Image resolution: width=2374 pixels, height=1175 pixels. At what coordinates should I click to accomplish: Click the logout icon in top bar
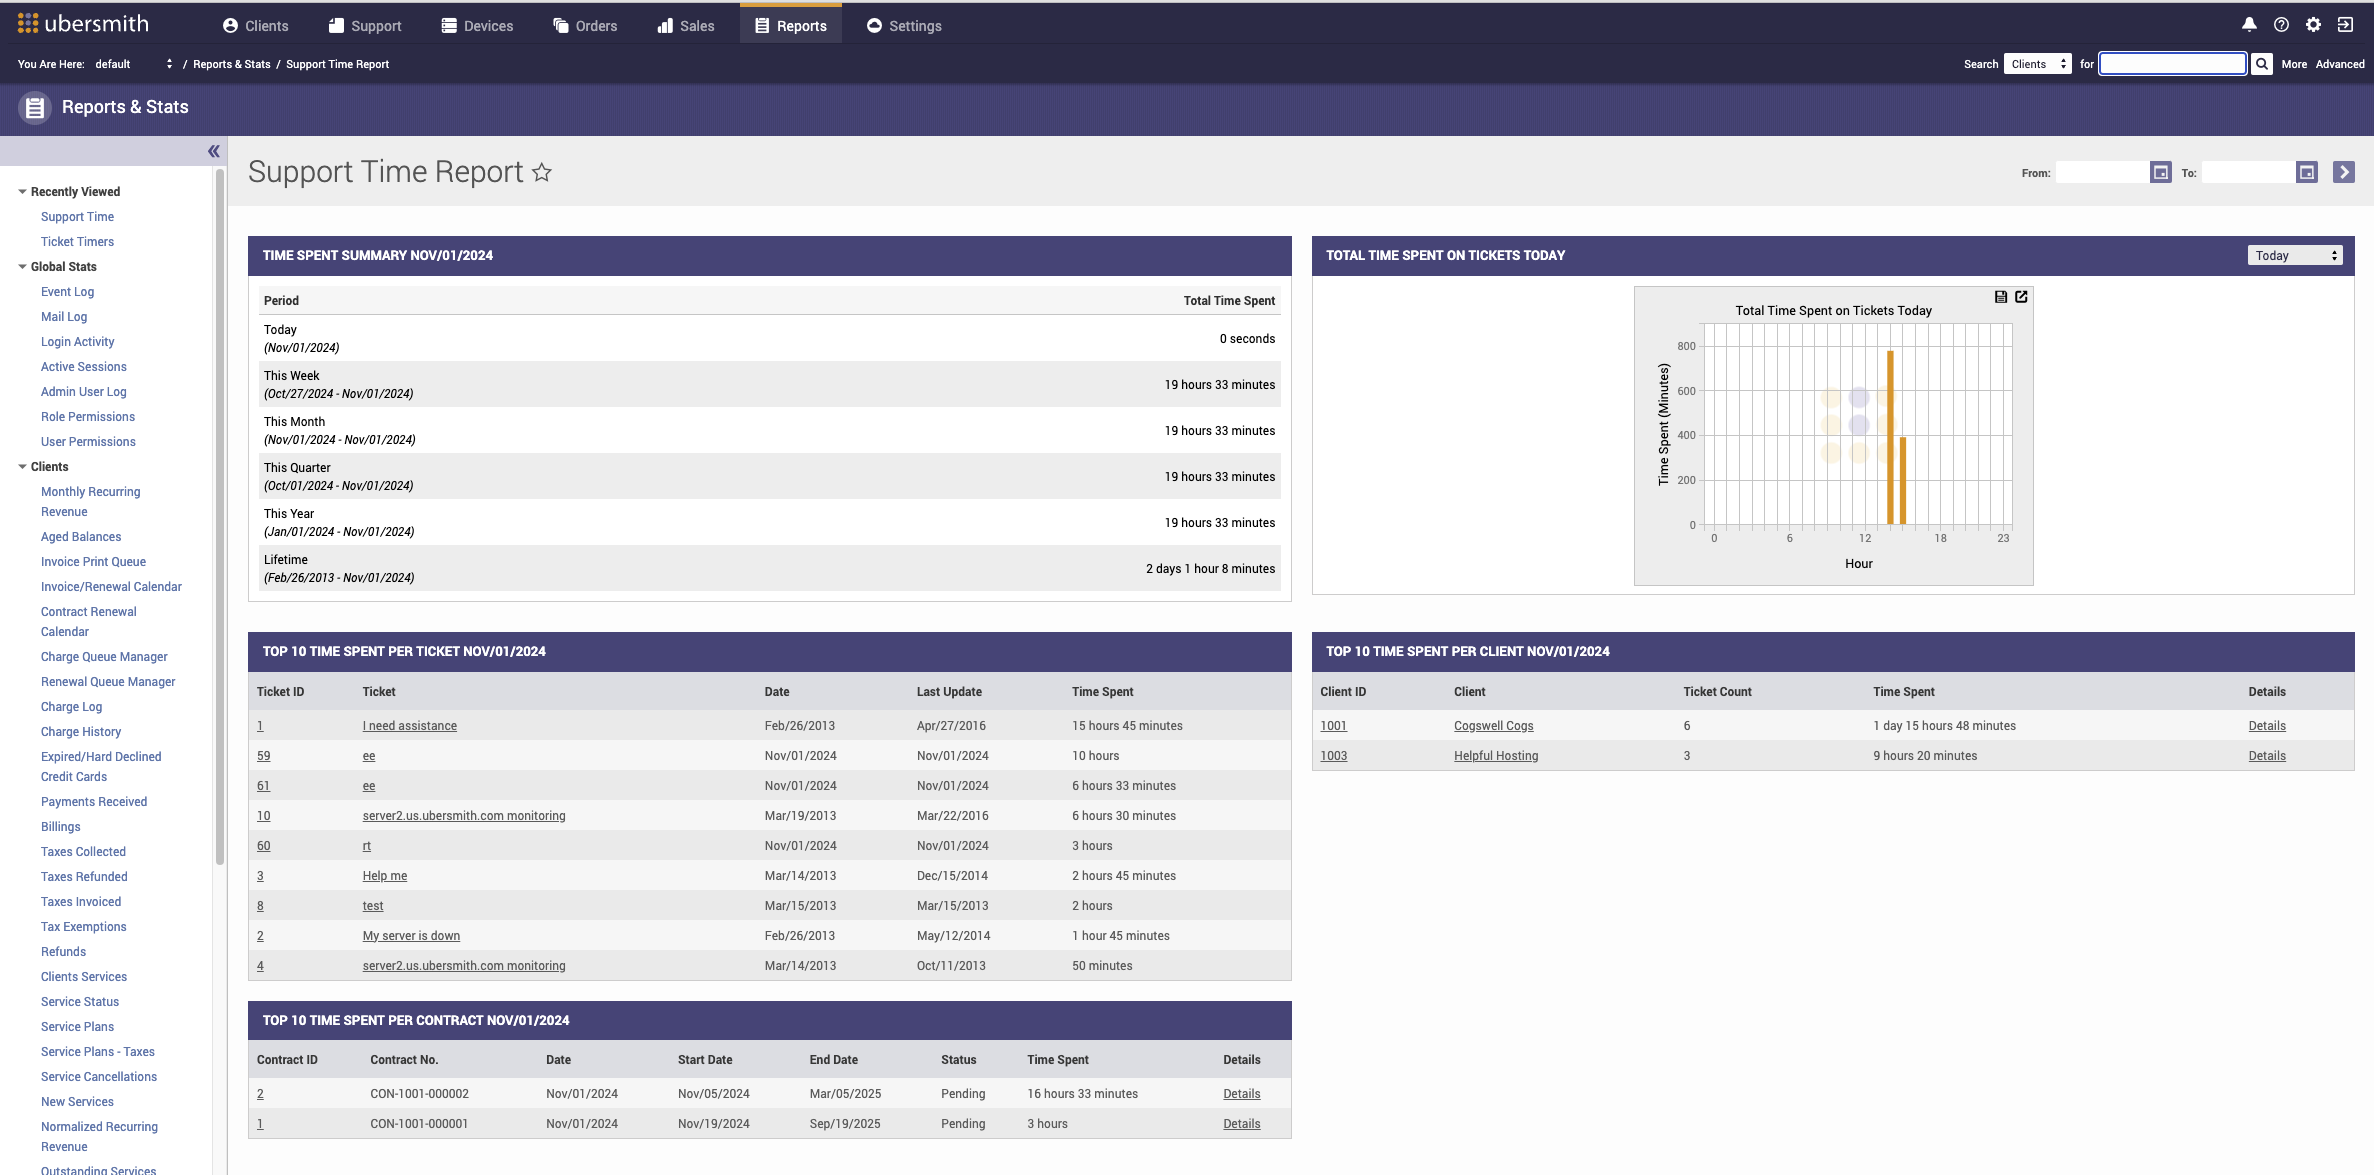click(x=2345, y=25)
